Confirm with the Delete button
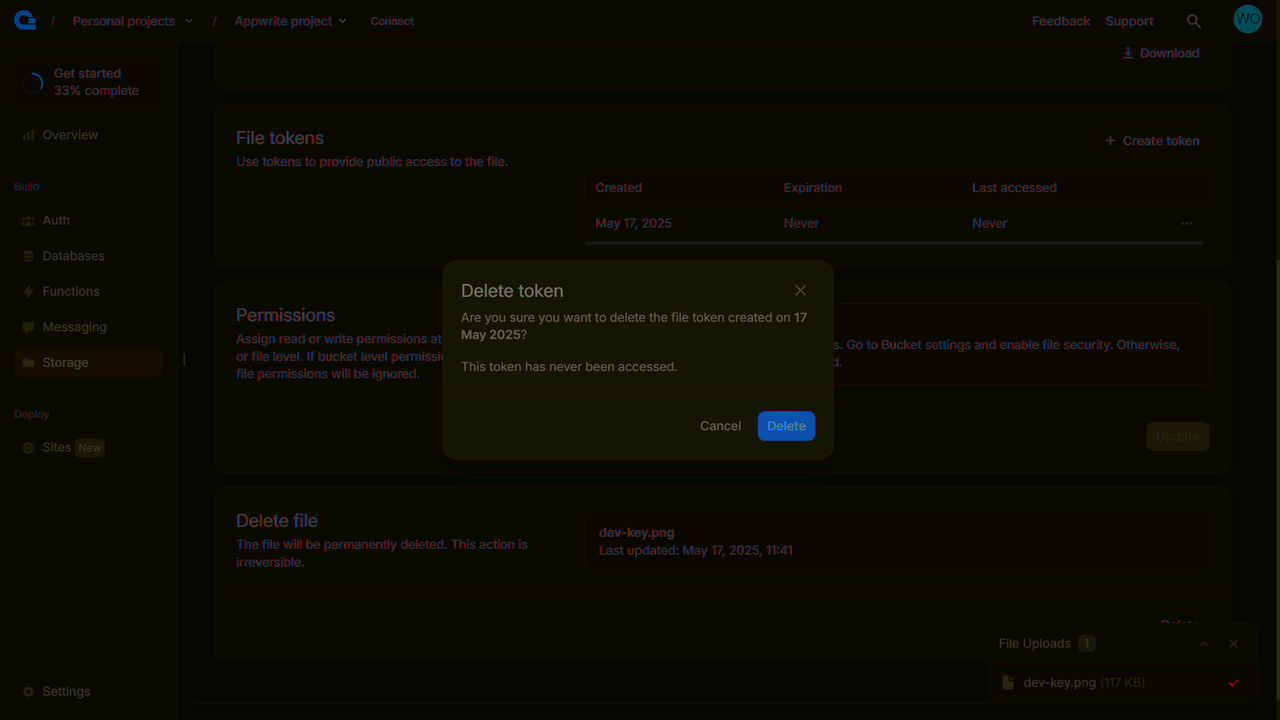This screenshot has width=1280, height=720. (x=786, y=425)
